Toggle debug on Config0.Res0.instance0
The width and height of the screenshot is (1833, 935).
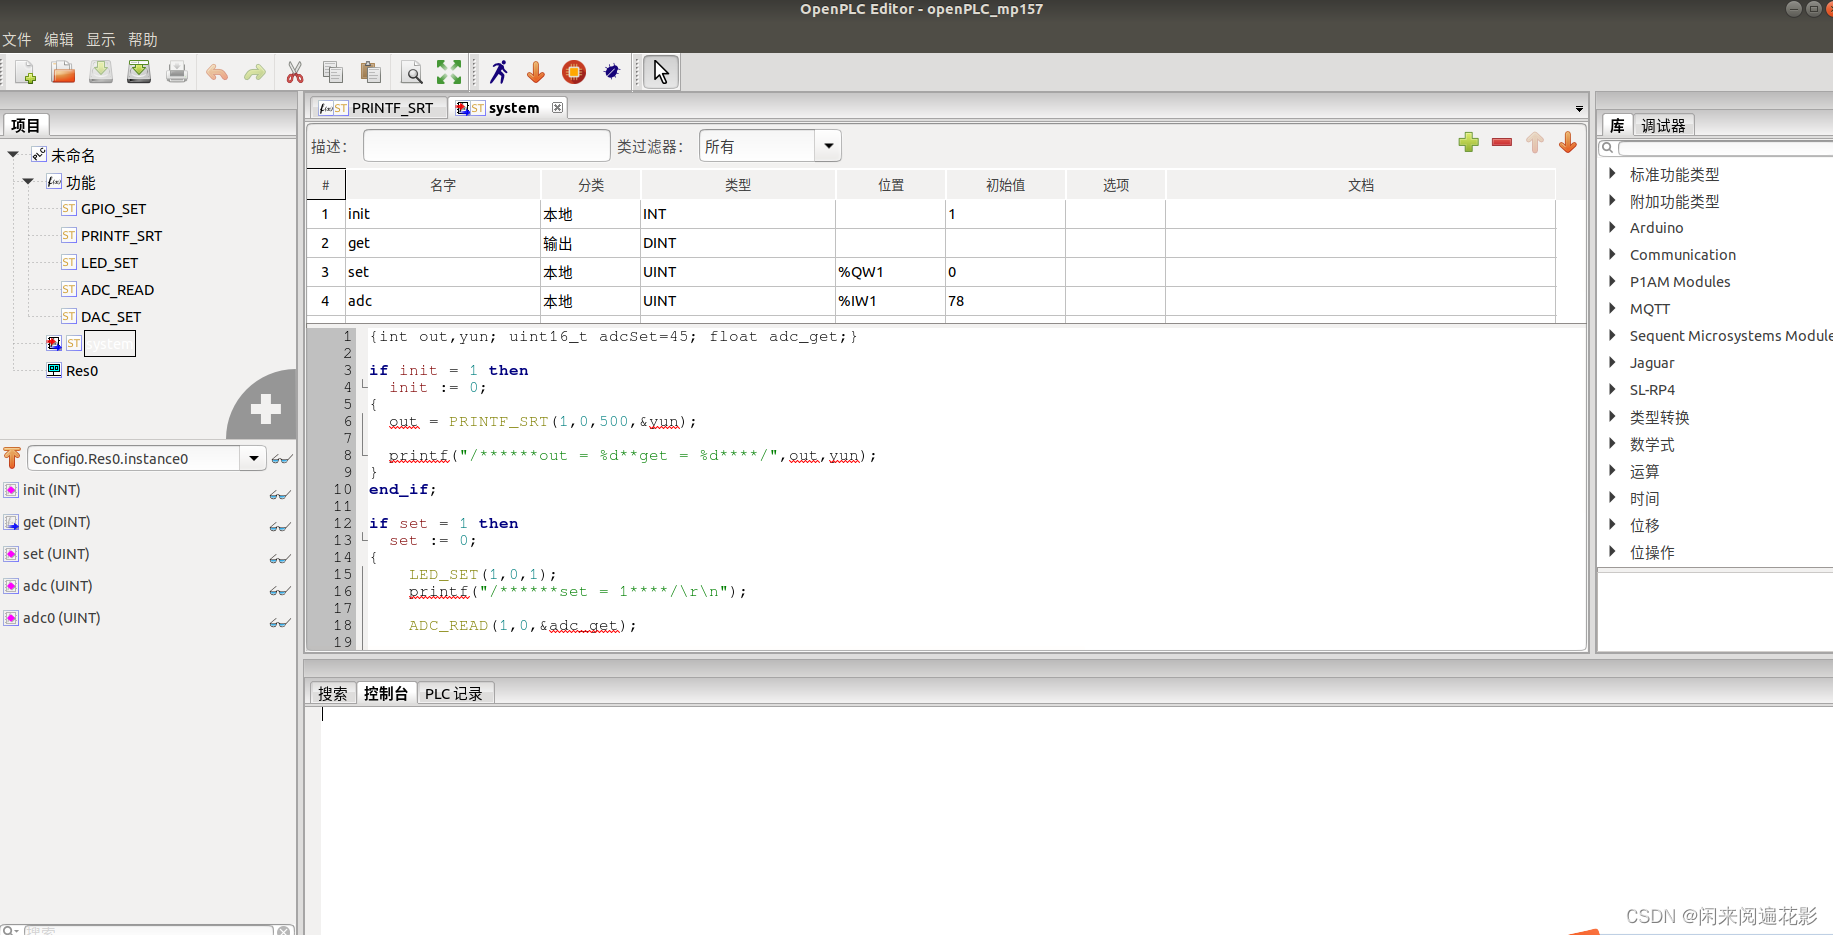(281, 458)
